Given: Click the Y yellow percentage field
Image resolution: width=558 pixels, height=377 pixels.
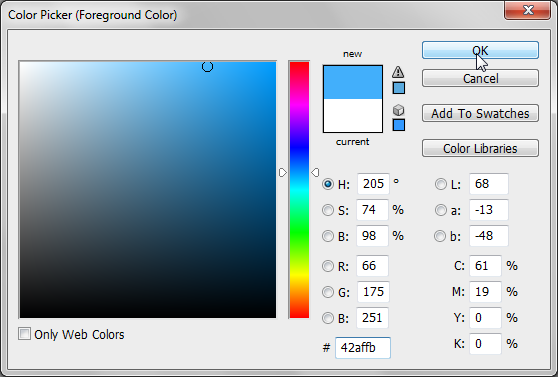Looking at the screenshot, I should coord(485,318).
